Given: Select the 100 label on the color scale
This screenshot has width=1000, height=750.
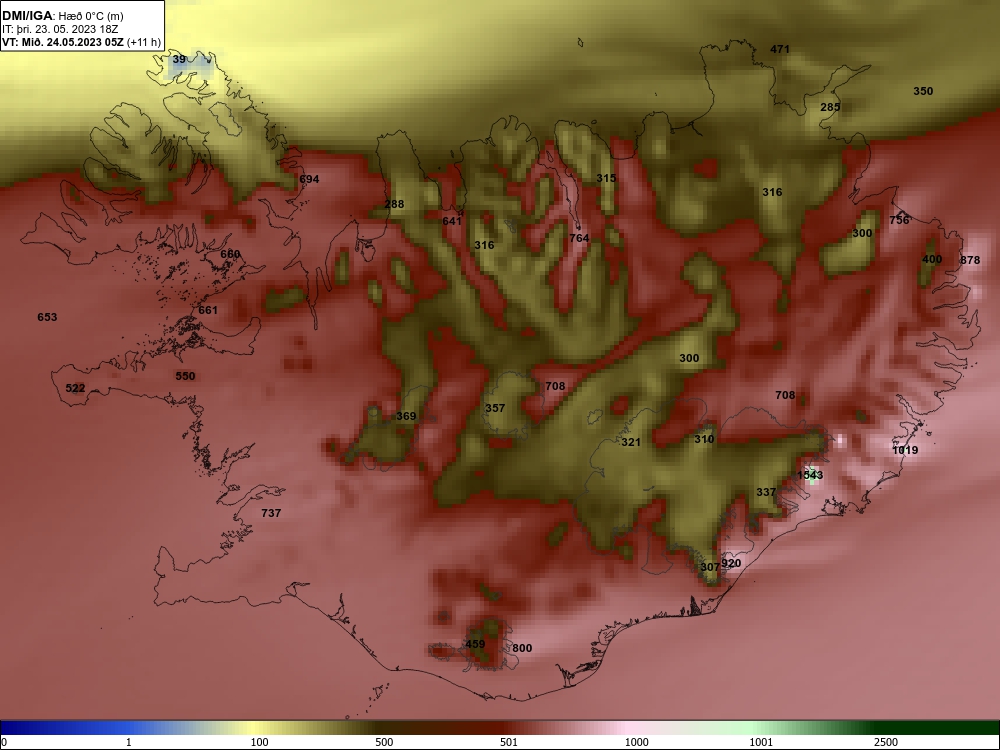Looking at the screenshot, I should click(259, 742).
